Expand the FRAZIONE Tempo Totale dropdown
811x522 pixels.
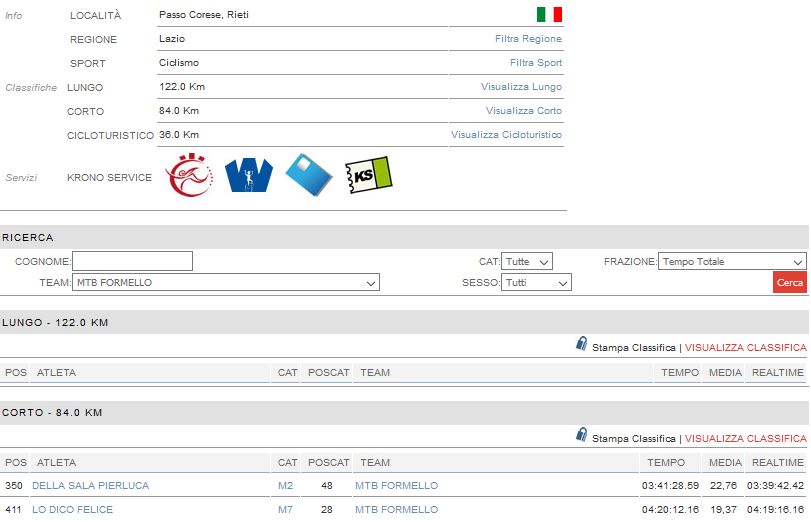click(732, 262)
